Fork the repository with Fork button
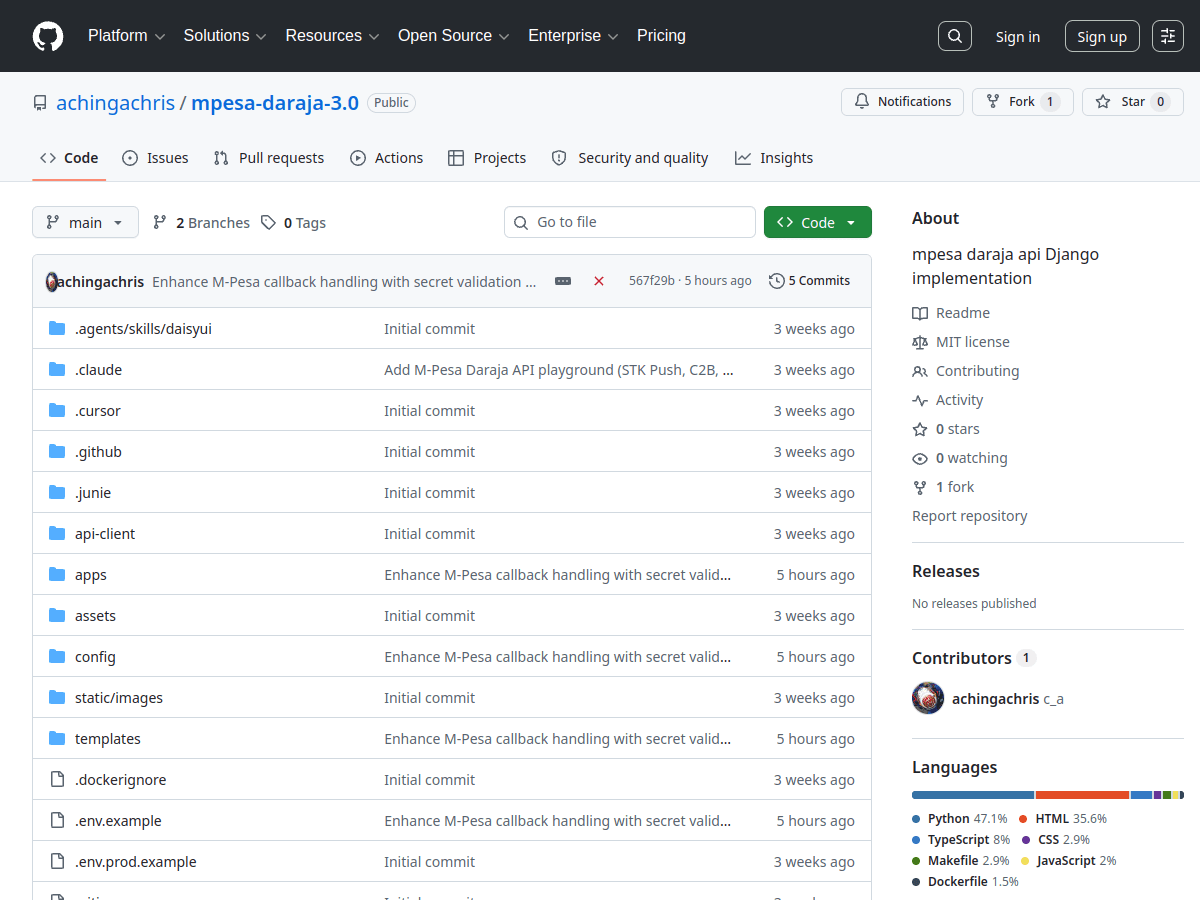Viewport: 1200px width, 900px height. pos(1023,102)
